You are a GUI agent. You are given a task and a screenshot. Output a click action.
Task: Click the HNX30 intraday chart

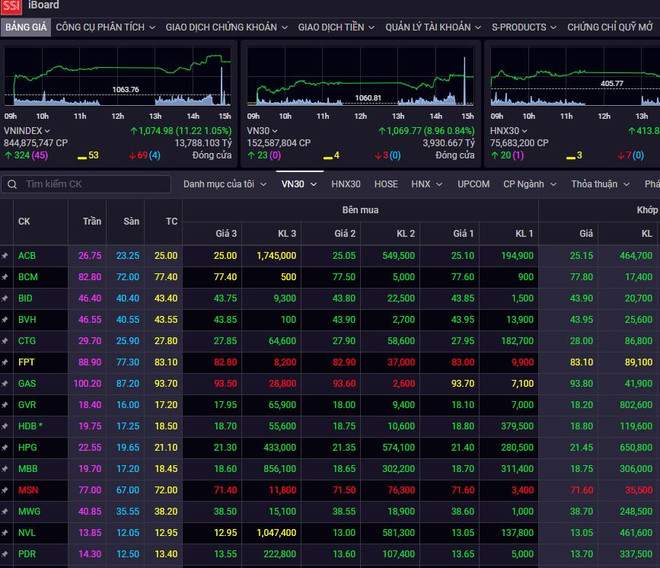[x=575, y=77]
